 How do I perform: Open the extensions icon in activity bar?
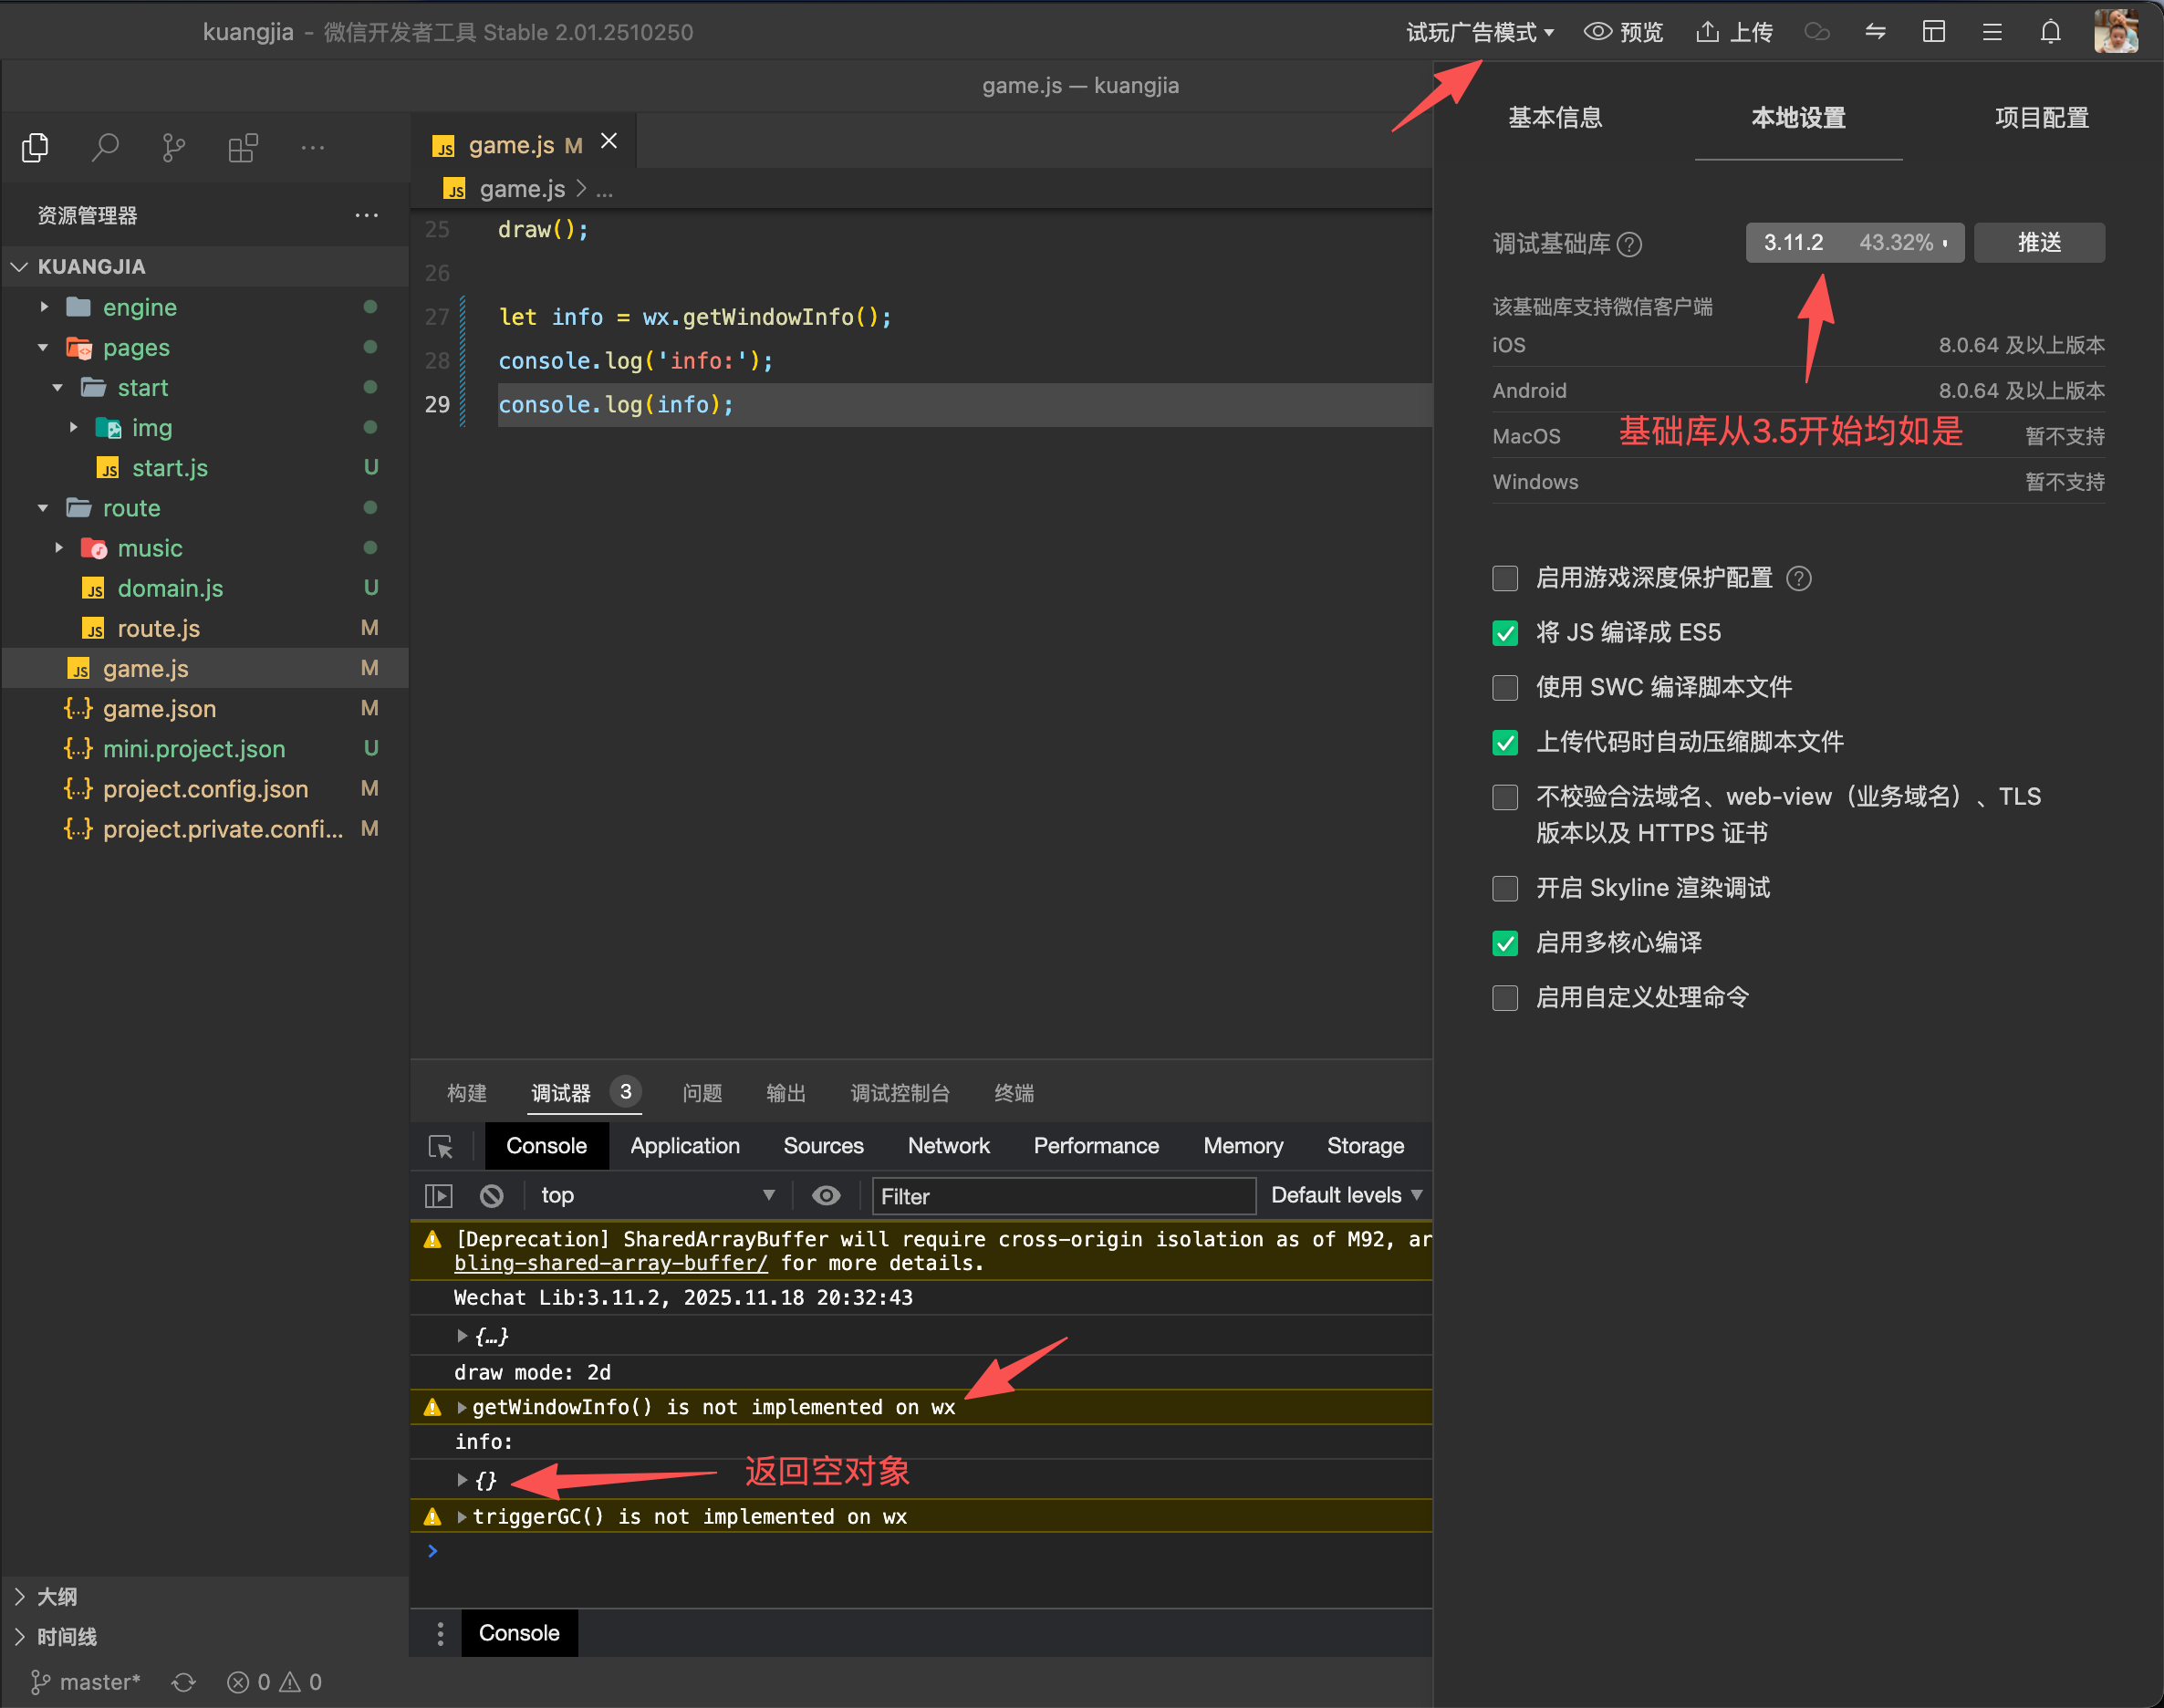[x=243, y=148]
